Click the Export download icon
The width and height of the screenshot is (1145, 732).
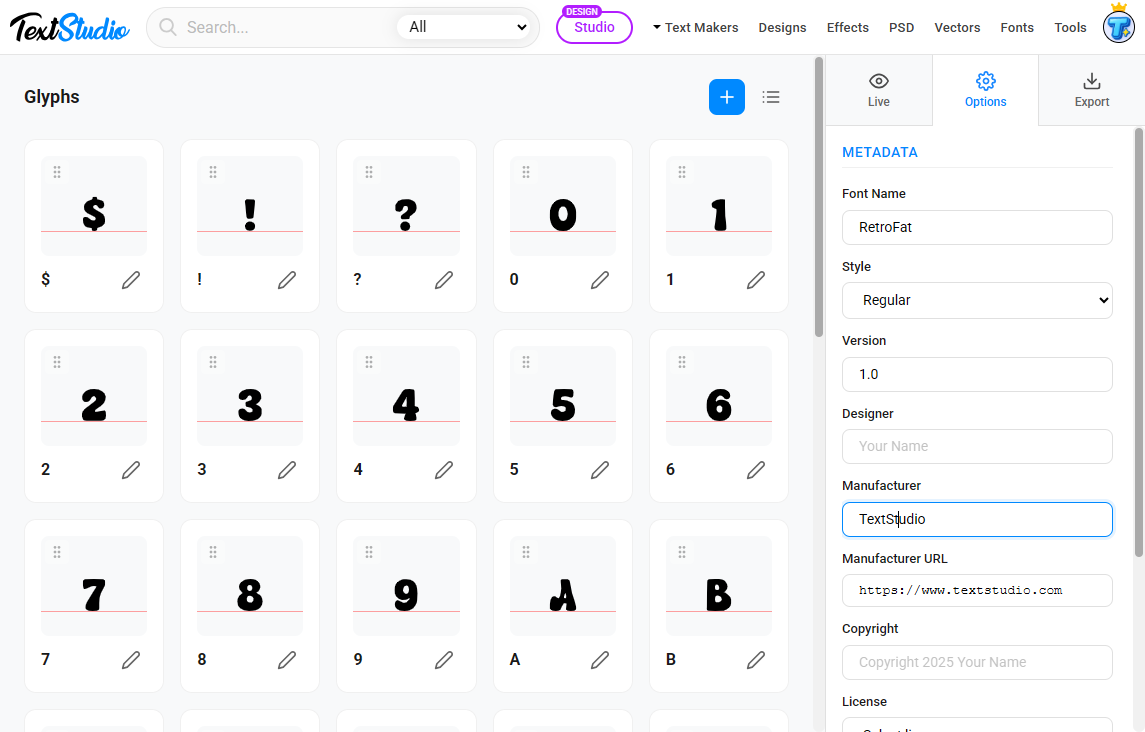[1091, 81]
